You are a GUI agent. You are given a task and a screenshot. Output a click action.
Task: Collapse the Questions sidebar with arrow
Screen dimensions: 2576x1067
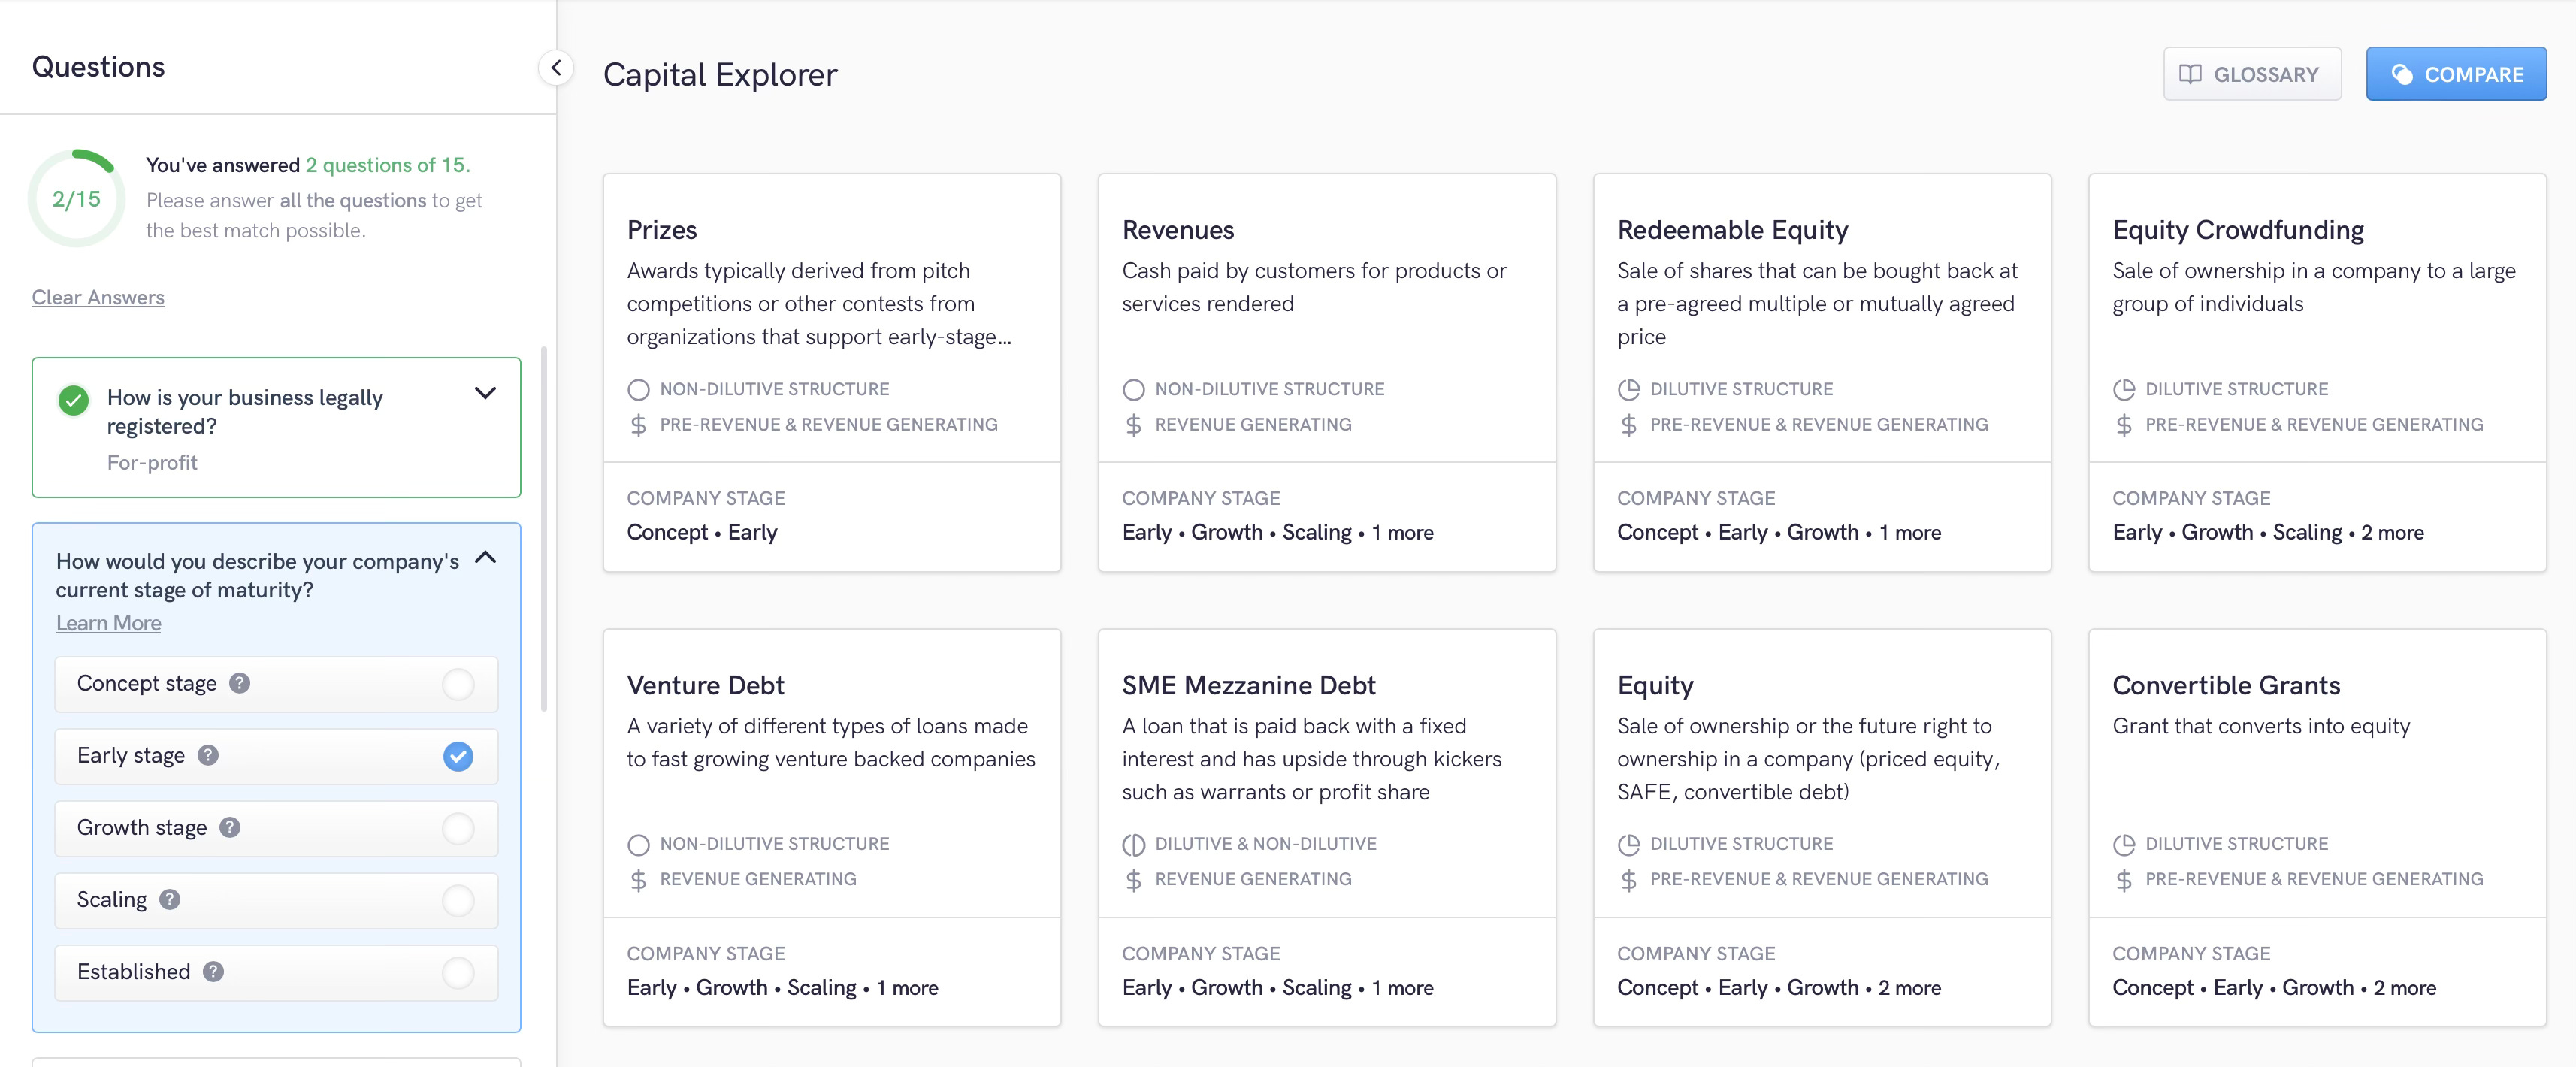tap(556, 67)
